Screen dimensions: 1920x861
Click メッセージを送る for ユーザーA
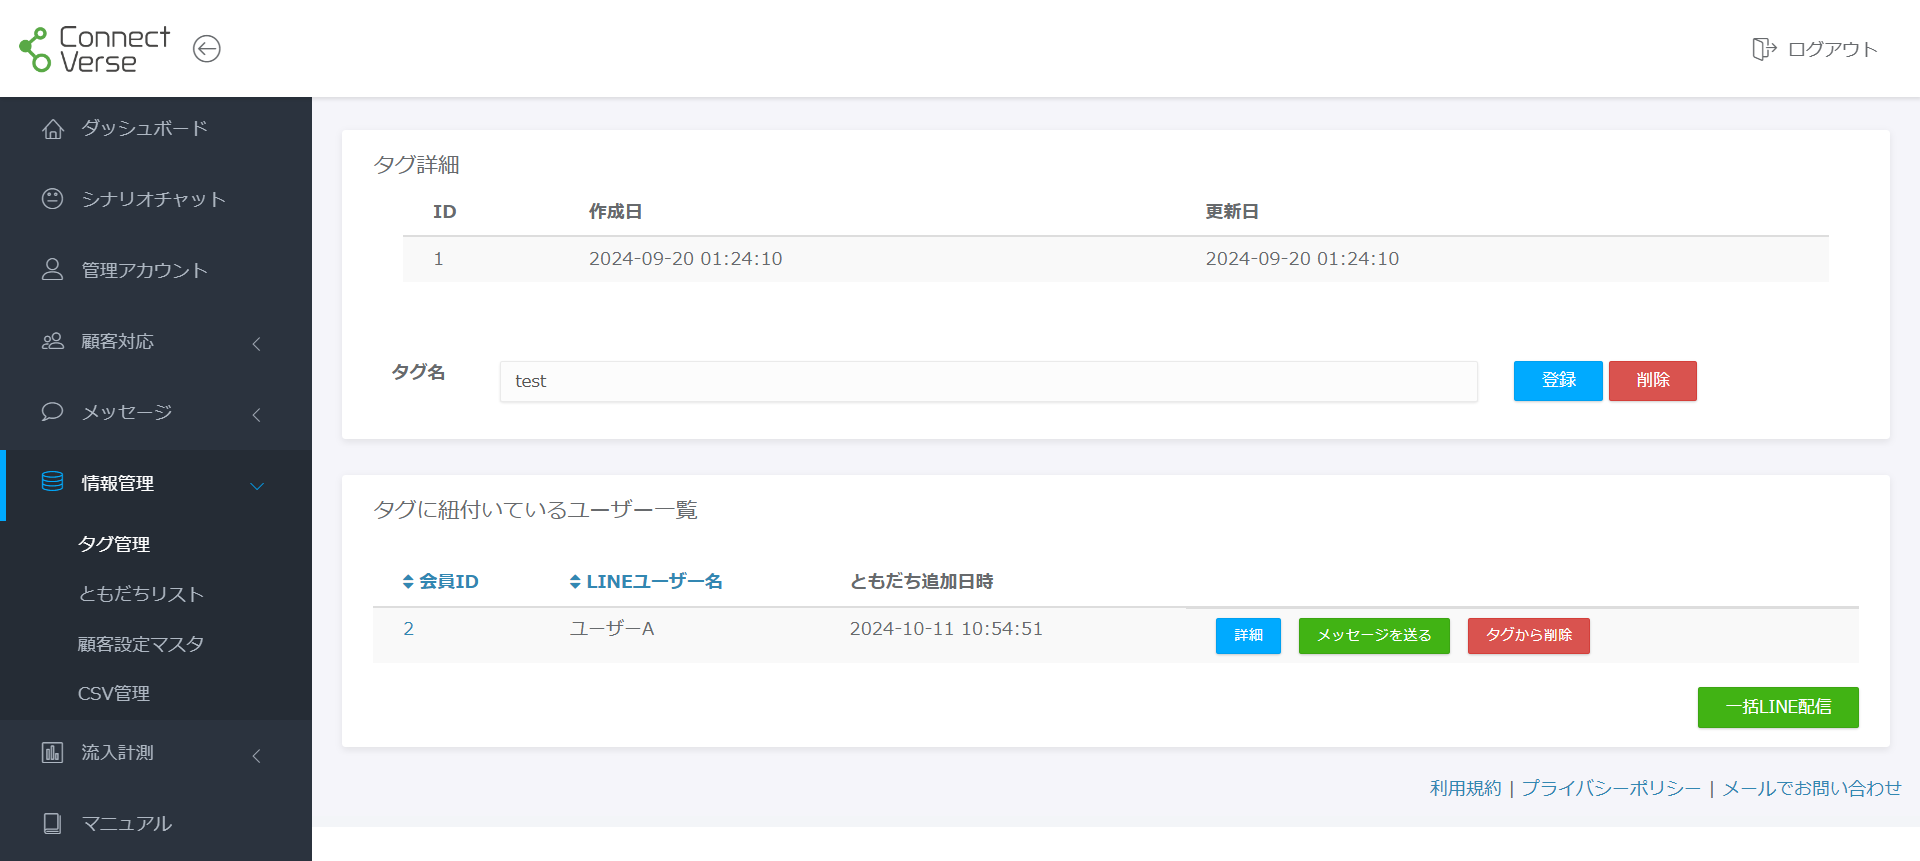pos(1374,636)
